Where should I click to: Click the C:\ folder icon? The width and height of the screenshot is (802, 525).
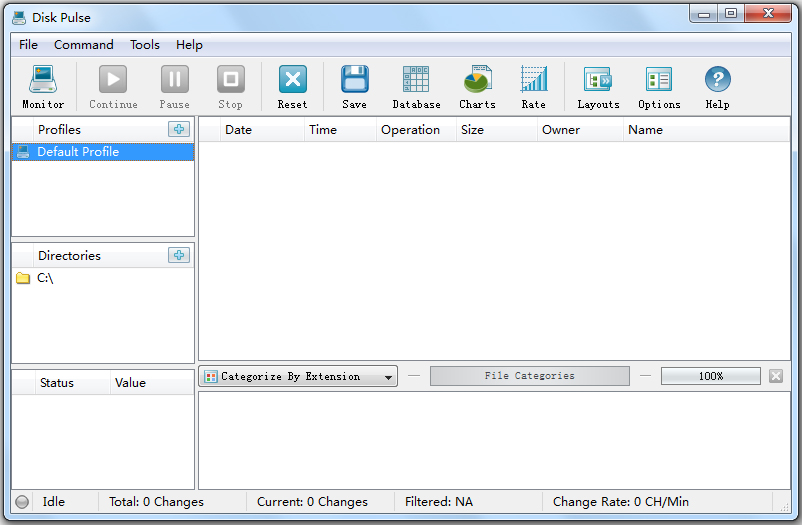[23, 278]
